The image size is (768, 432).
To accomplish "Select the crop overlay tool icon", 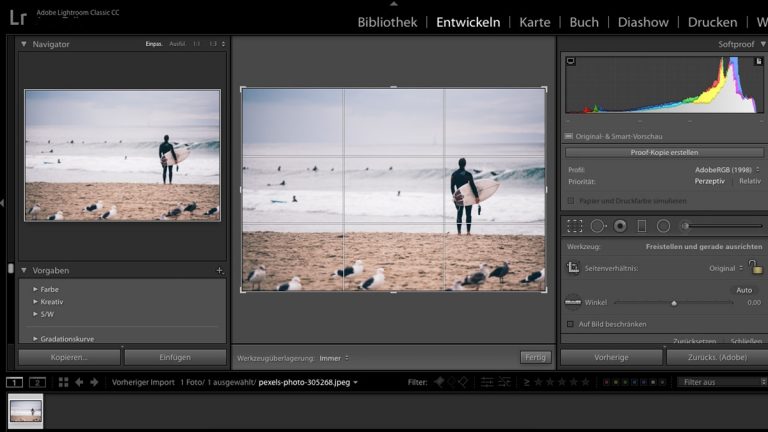I will tap(574, 226).
